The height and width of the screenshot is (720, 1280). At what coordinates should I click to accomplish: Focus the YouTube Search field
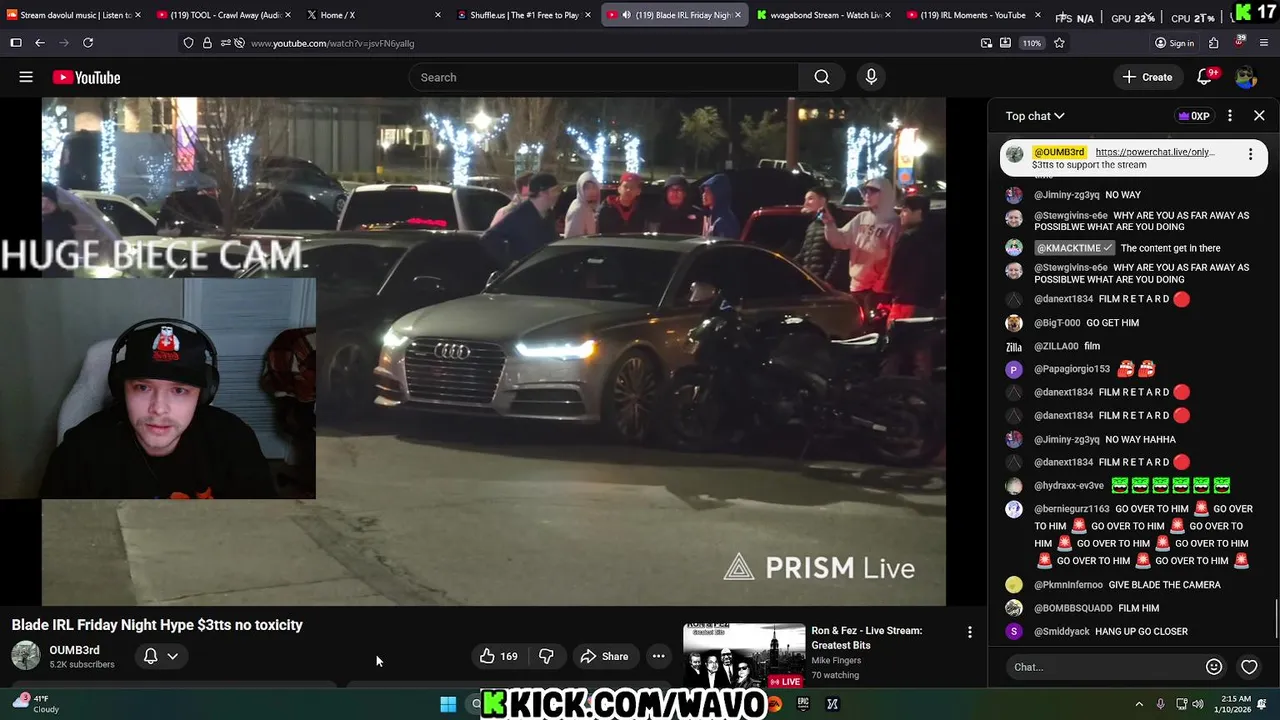pyautogui.click(x=604, y=77)
